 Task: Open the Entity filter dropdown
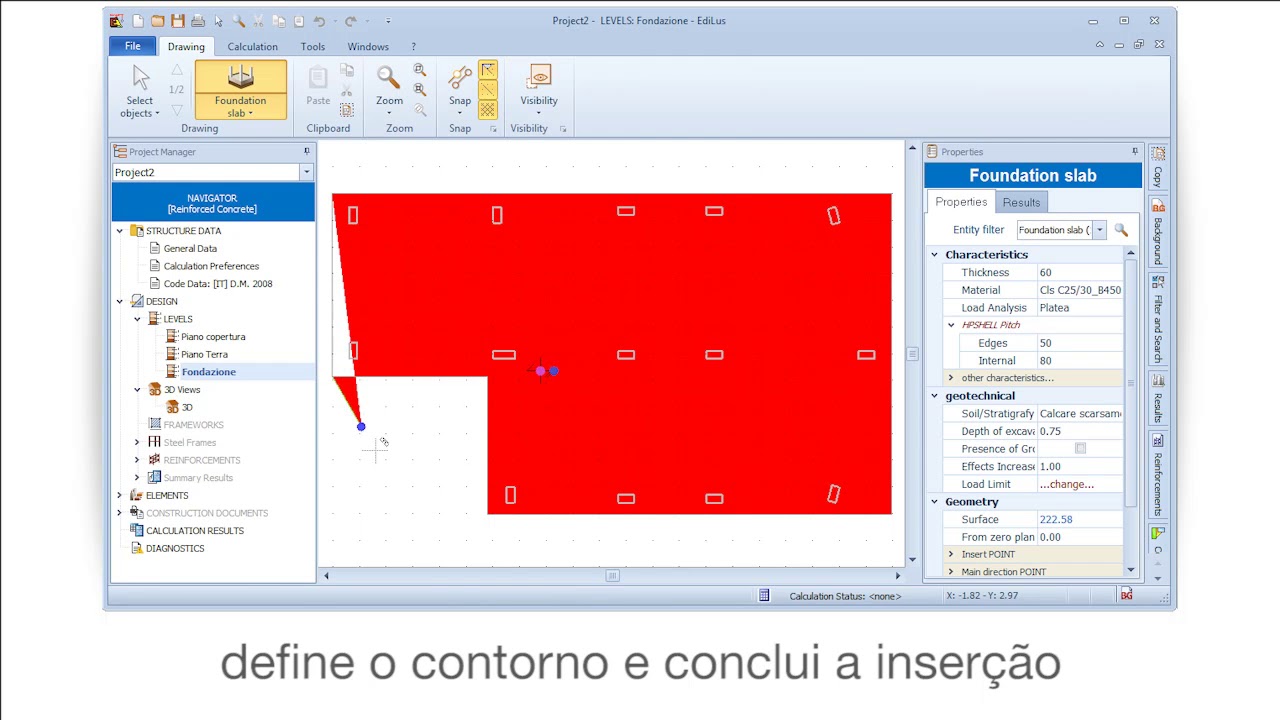pos(1099,230)
